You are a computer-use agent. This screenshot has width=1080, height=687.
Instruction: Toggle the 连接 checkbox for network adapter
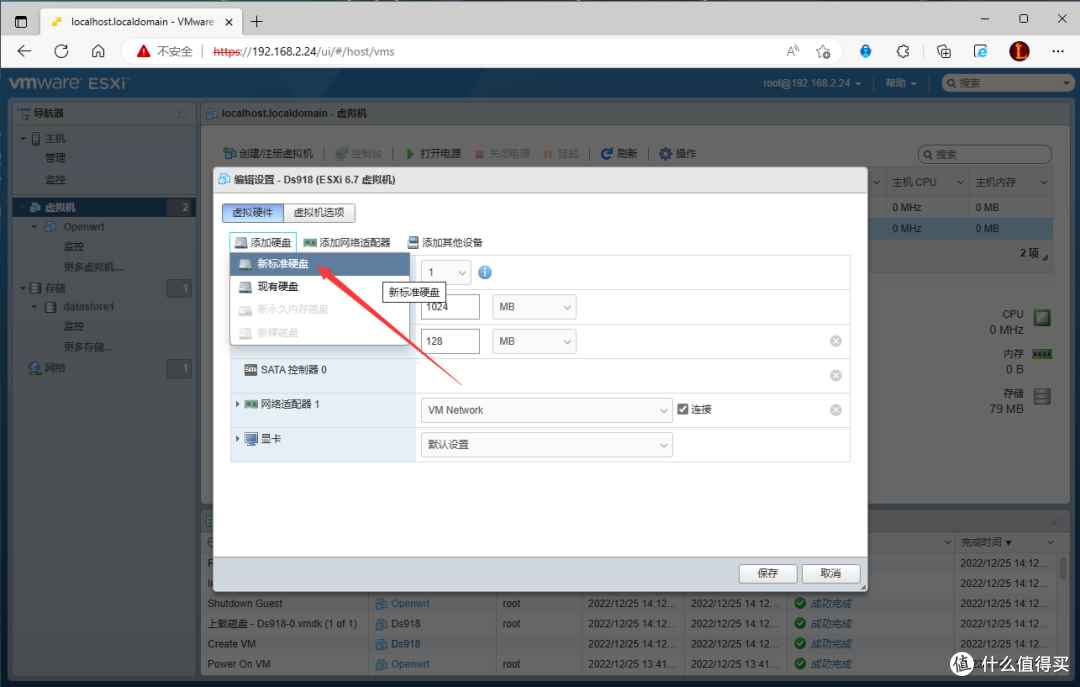tap(683, 410)
